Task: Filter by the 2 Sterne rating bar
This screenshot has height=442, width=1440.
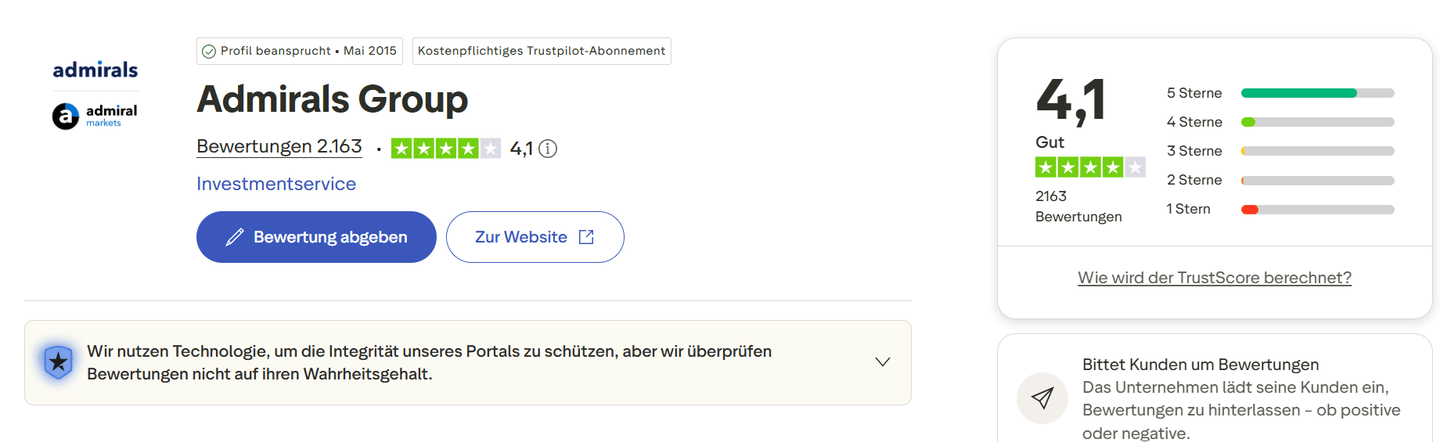Action: tap(1317, 181)
